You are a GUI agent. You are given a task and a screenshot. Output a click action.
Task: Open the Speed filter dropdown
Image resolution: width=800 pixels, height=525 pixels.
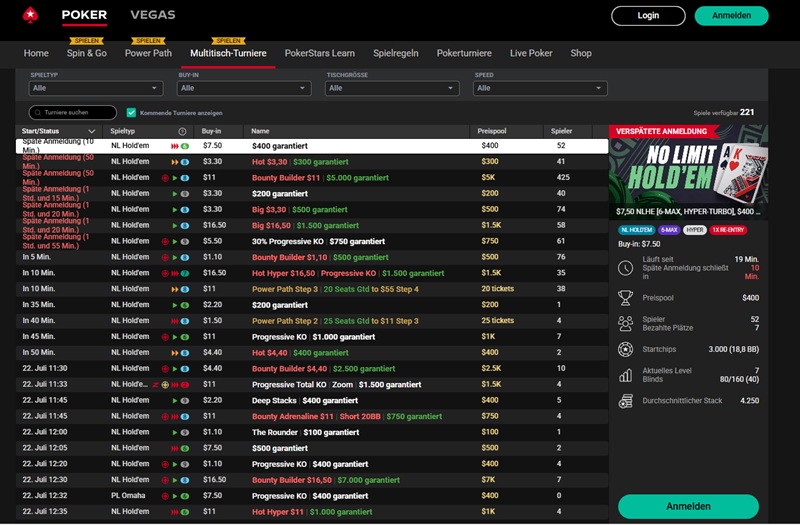[x=539, y=88]
